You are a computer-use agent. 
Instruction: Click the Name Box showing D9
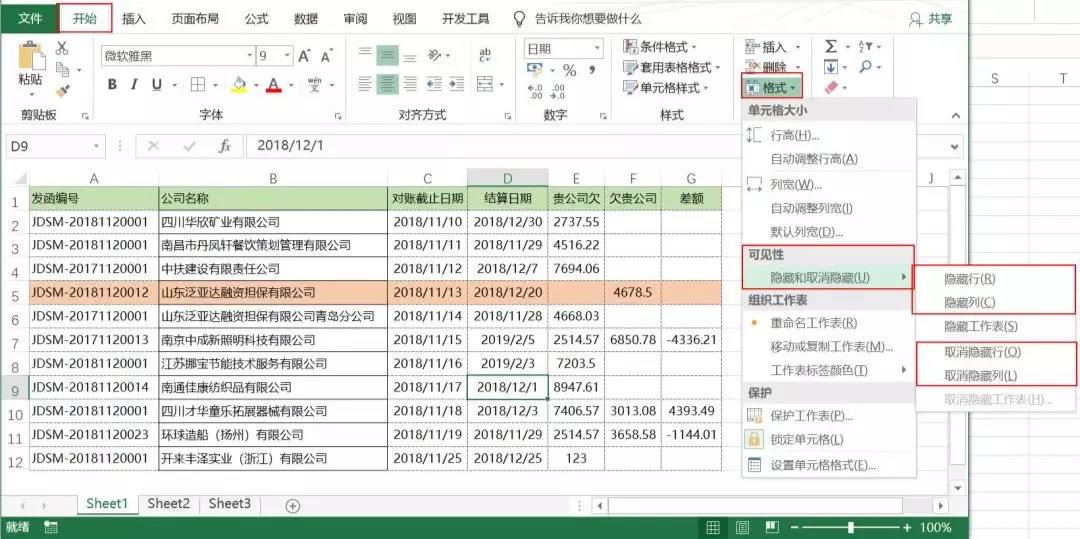point(55,146)
